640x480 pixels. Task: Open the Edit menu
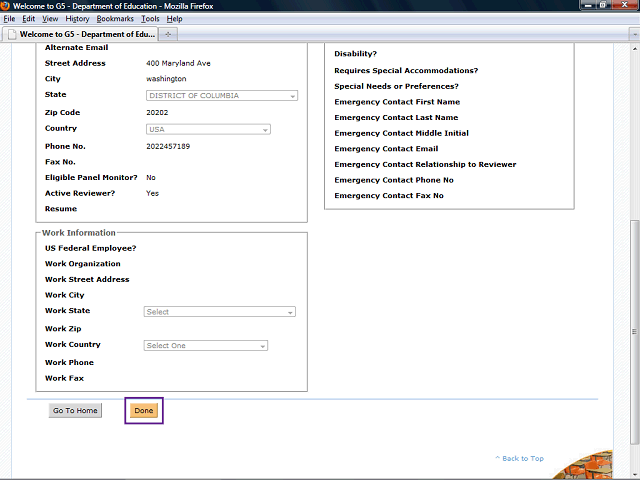tap(29, 19)
